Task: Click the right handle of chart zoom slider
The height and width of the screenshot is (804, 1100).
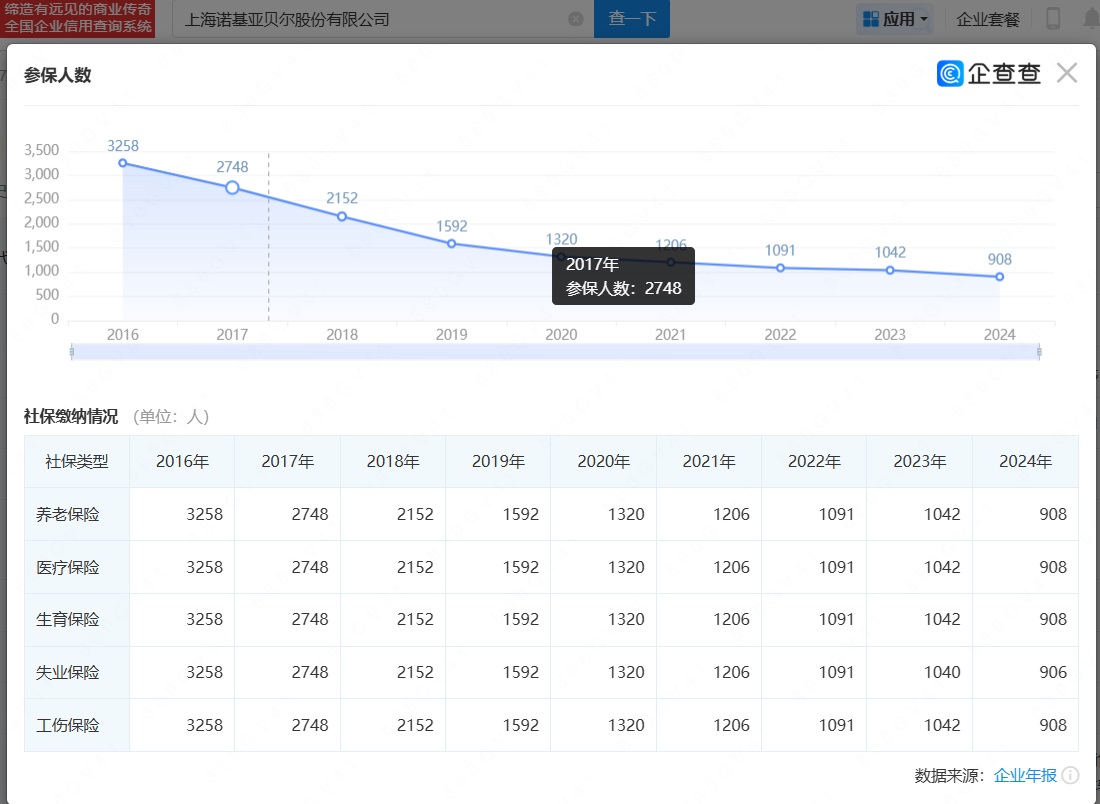Action: click(1039, 351)
